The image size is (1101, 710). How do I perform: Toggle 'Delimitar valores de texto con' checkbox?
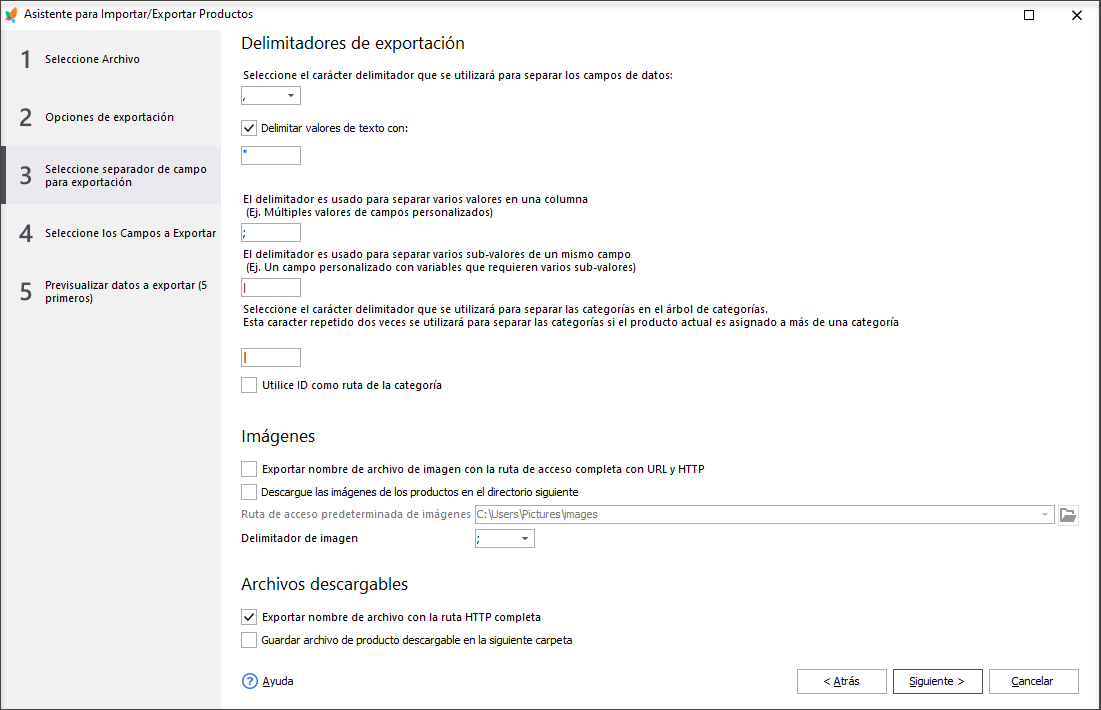(x=249, y=128)
